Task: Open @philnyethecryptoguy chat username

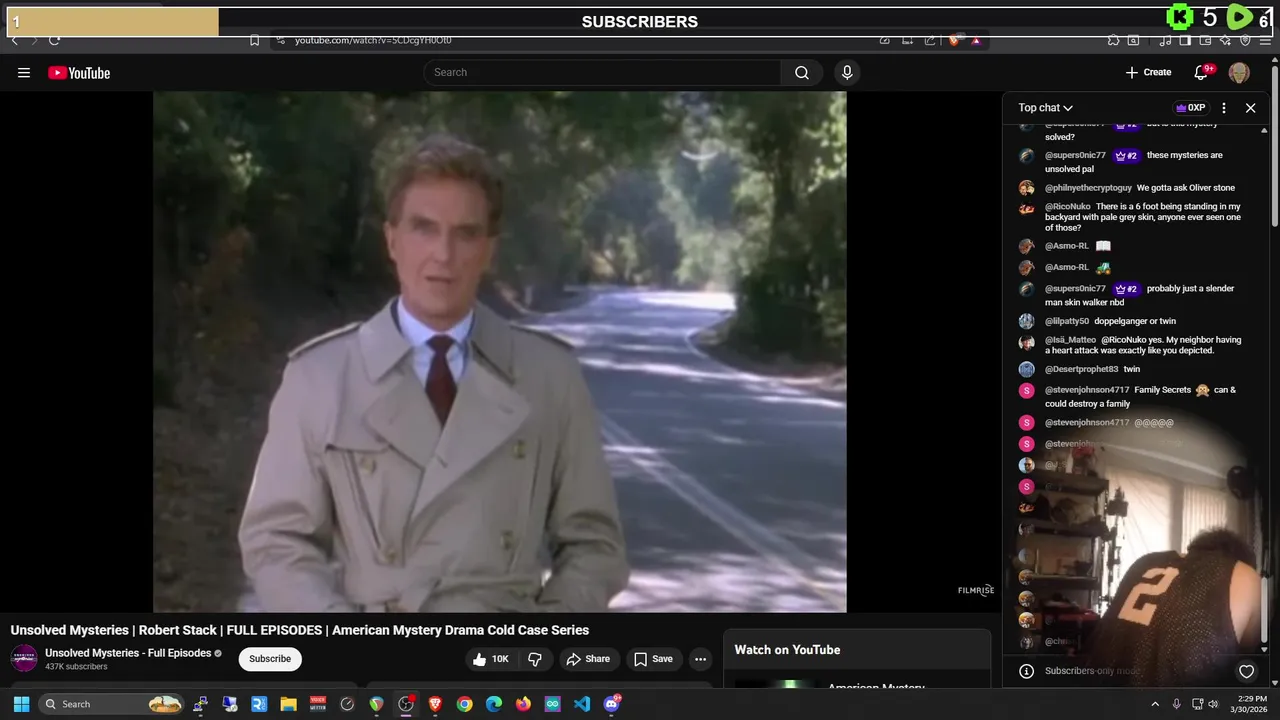Action: (x=1088, y=188)
